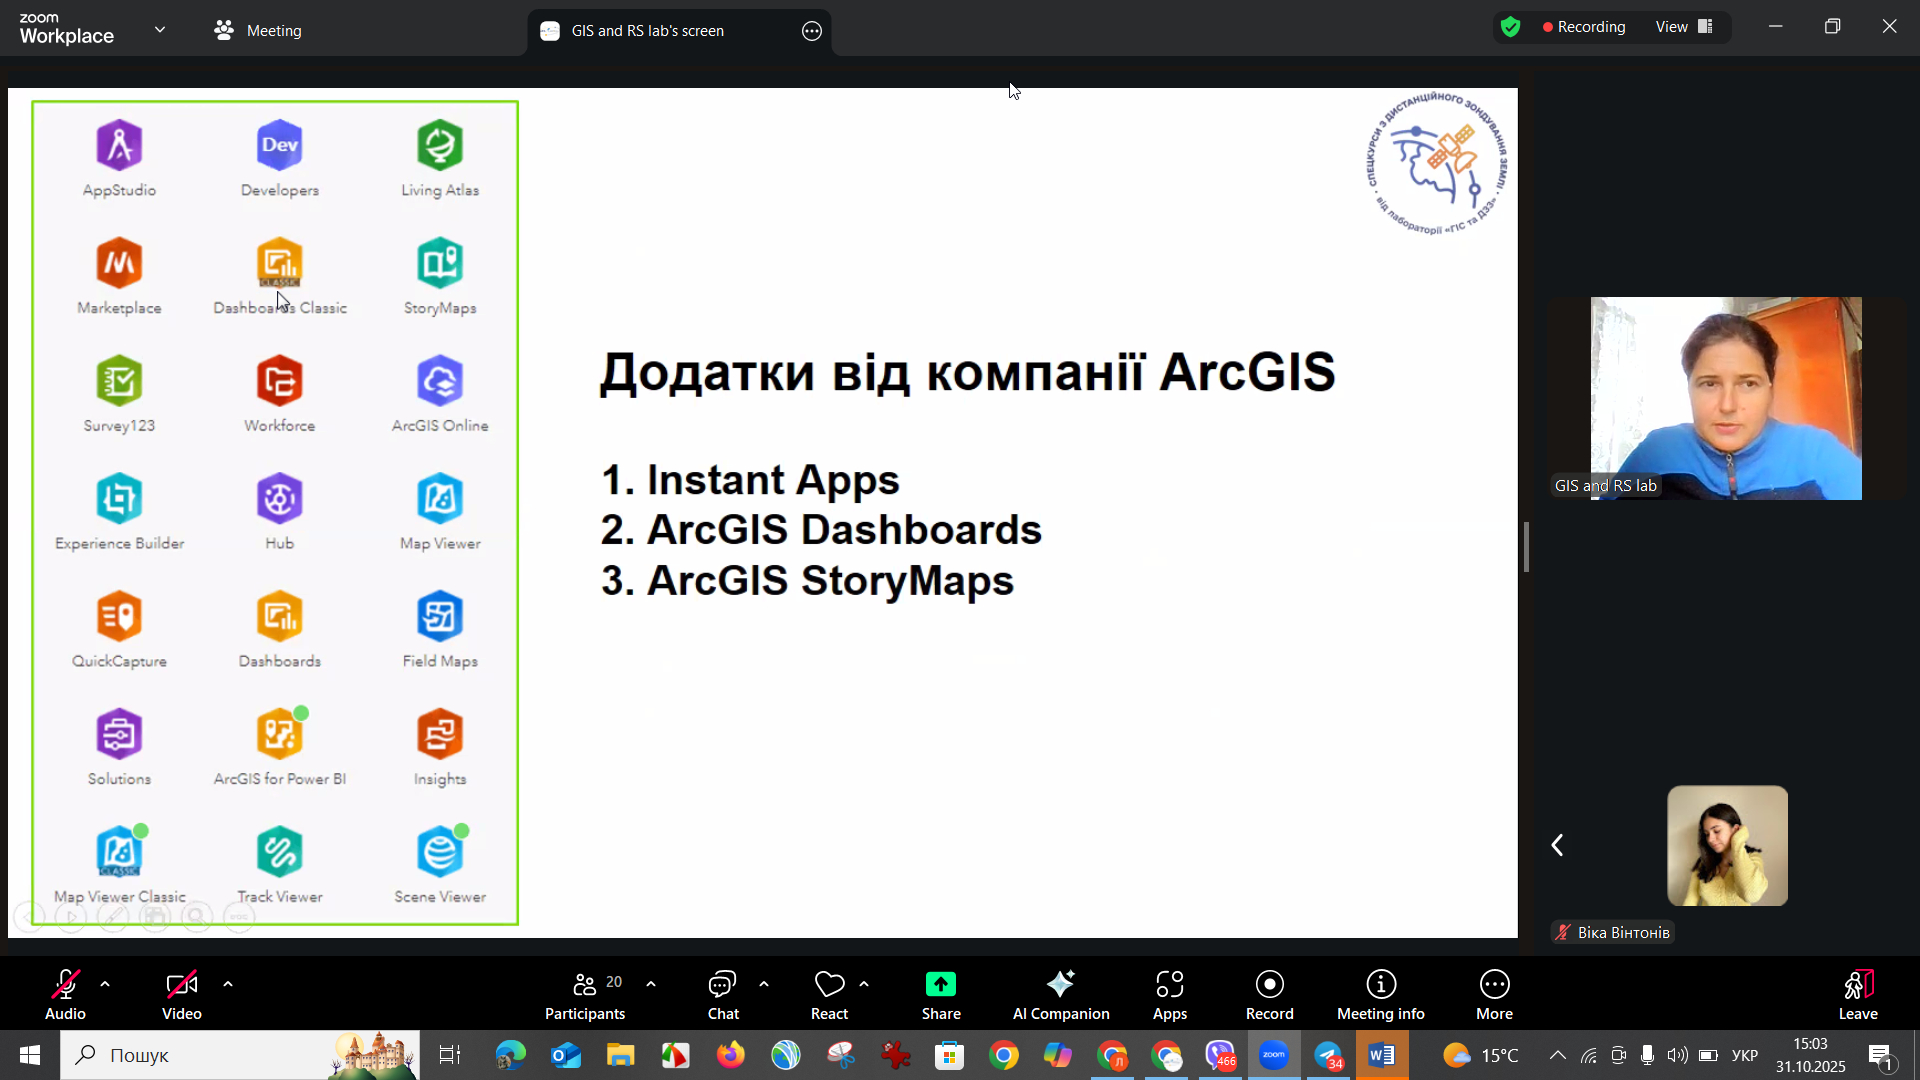
Task: Open the View layout menu
Action: coord(1685,27)
